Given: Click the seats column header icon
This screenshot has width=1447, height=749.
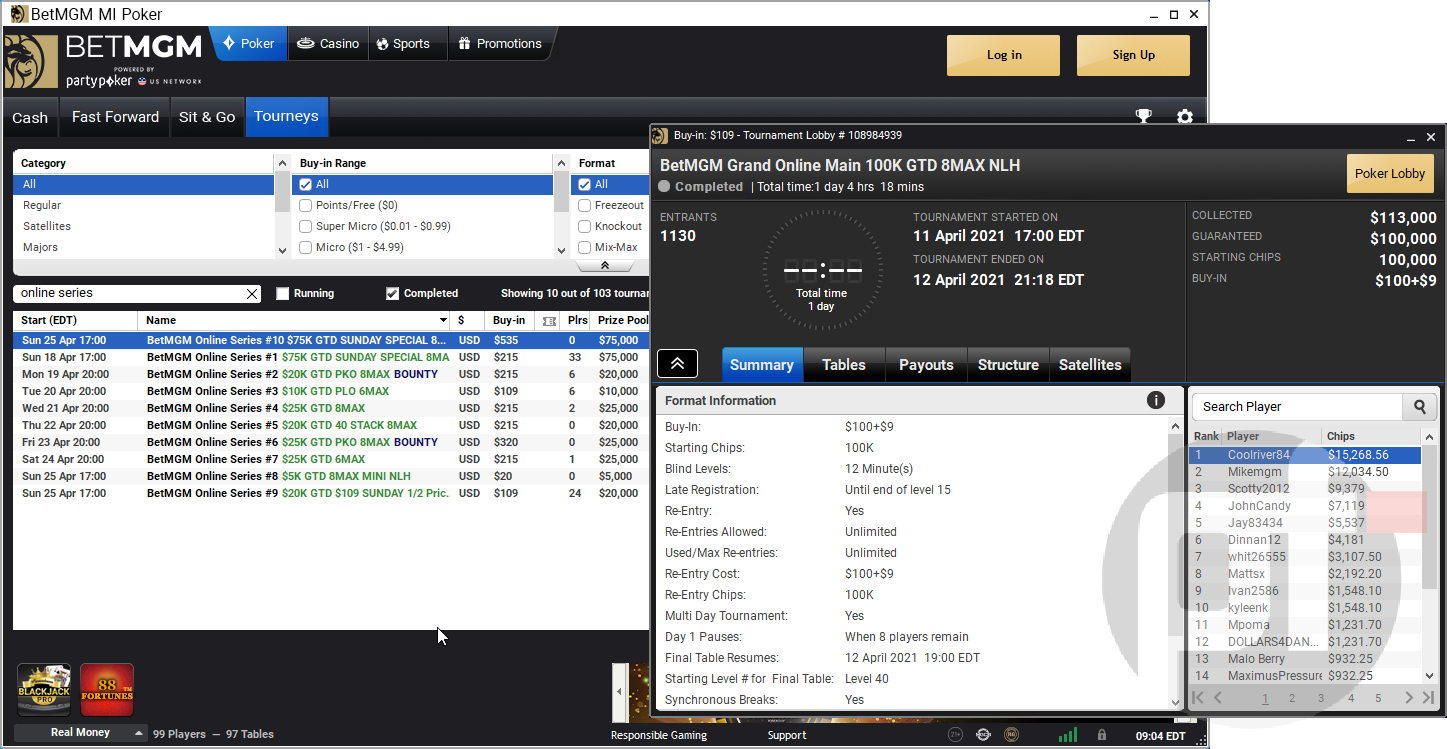Looking at the screenshot, I should (x=548, y=321).
